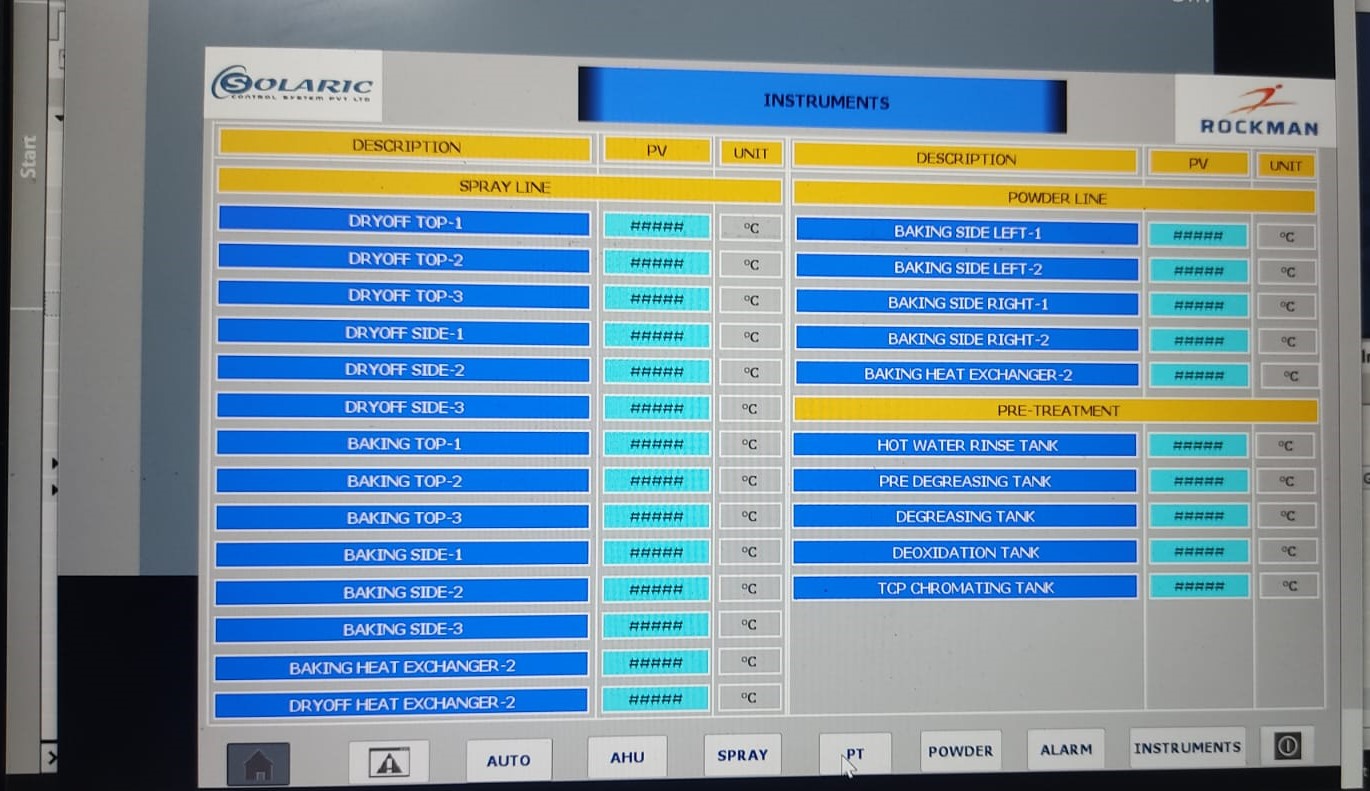The height and width of the screenshot is (791, 1370).
Task: Open the SPRAY screen
Action: [x=742, y=755]
